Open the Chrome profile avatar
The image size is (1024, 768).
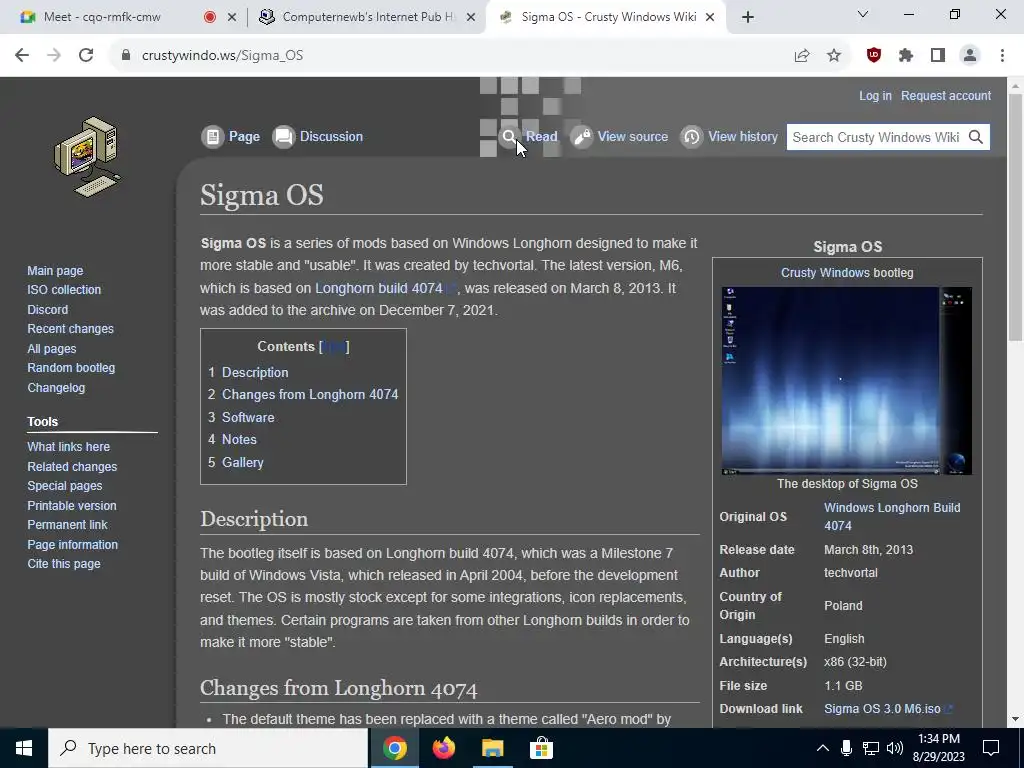click(x=970, y=56)
